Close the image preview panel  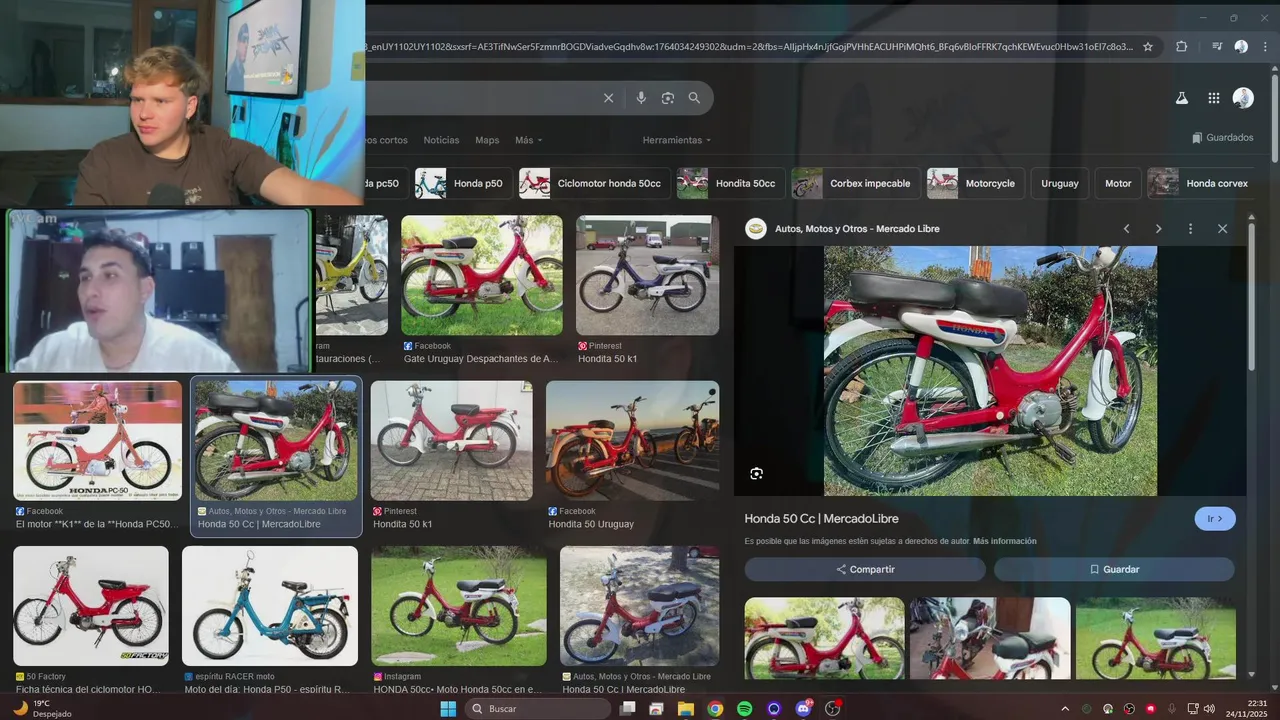click(1222, 229)
